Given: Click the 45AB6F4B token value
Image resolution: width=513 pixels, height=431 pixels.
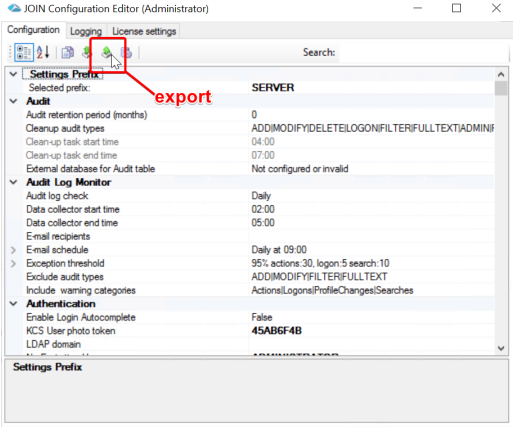Looking at the screenshot, I should tap(276, 331).
